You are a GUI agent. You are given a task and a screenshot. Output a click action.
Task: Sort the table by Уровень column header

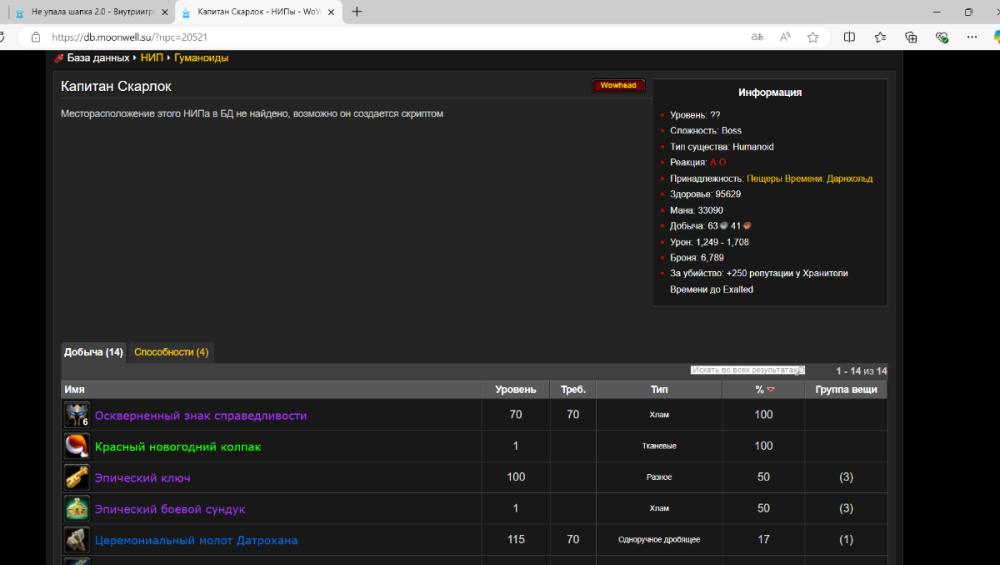coord(515,389)
